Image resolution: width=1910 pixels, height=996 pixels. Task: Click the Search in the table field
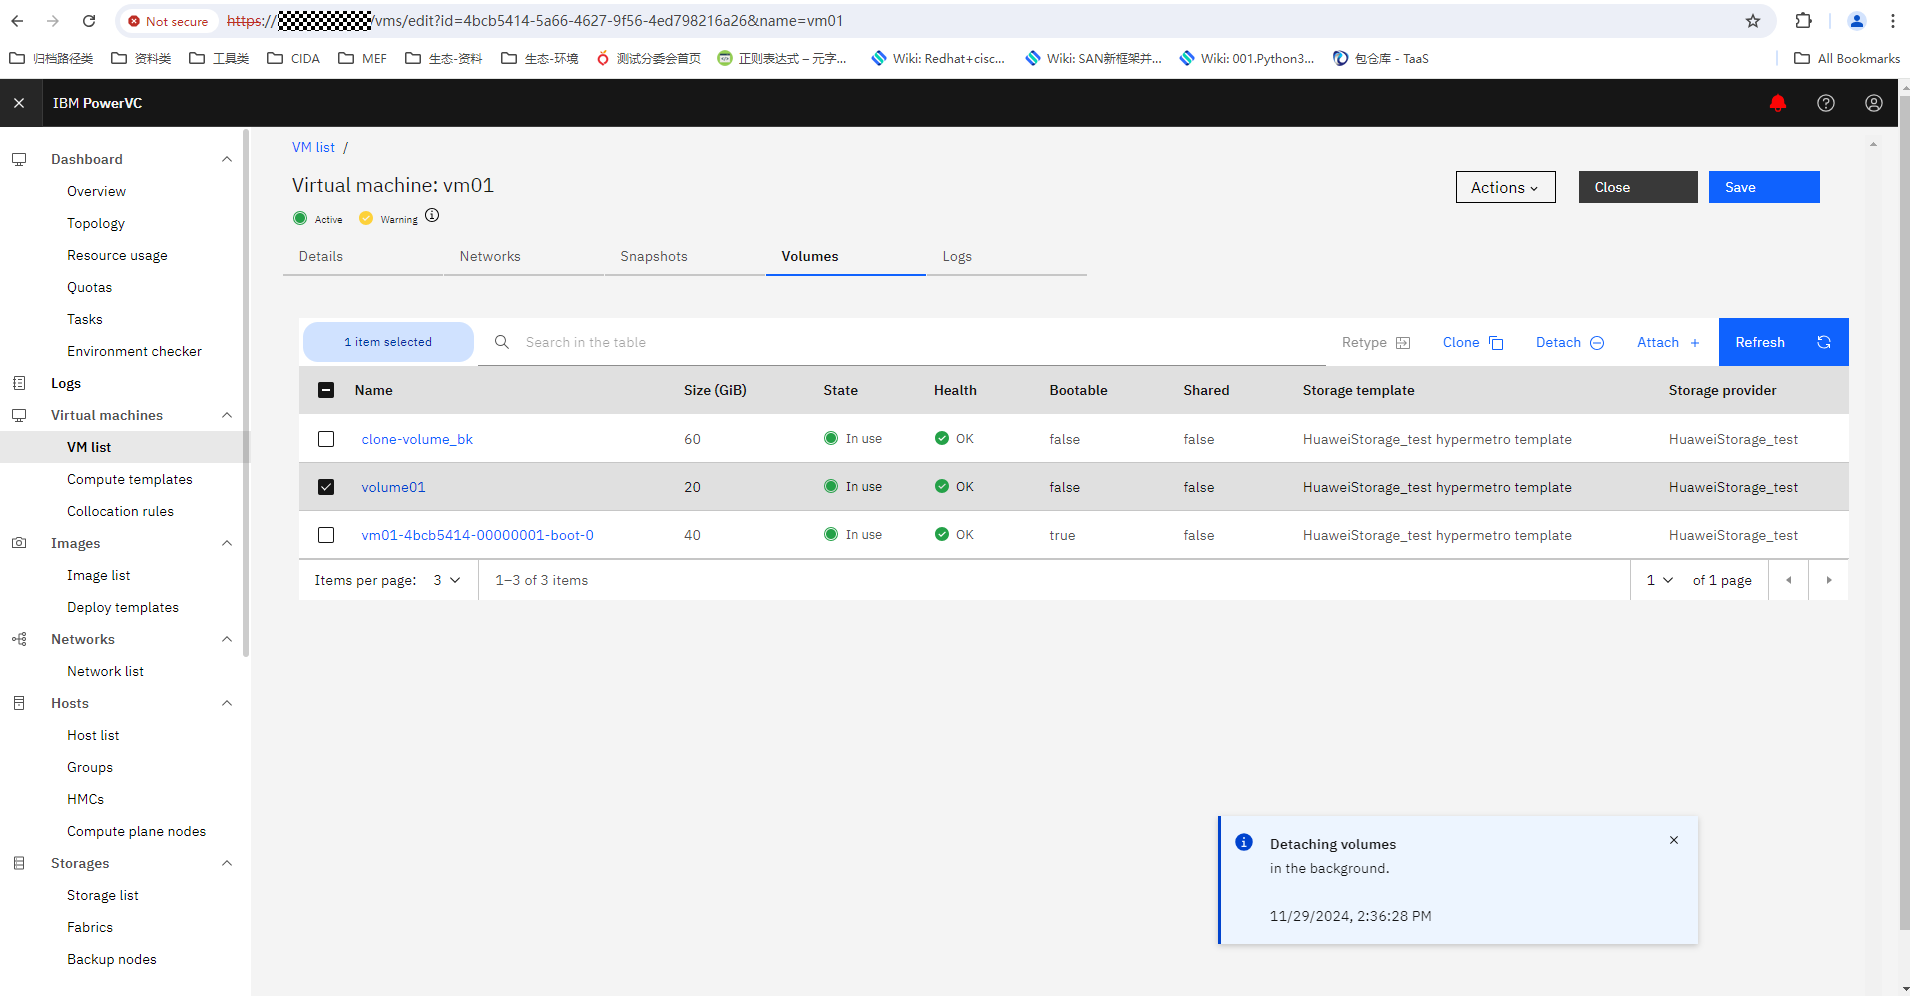pos(900,342)
